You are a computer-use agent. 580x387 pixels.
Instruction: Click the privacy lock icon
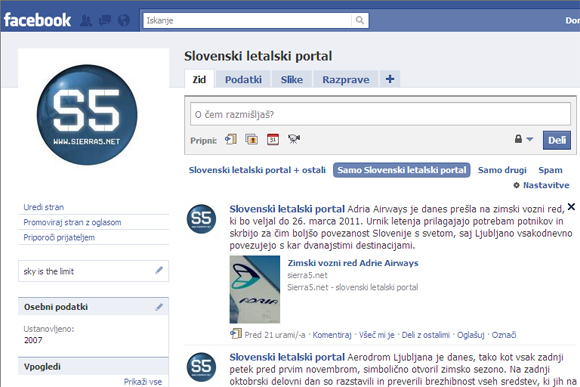pyautogui.click(x=519, y=139)
